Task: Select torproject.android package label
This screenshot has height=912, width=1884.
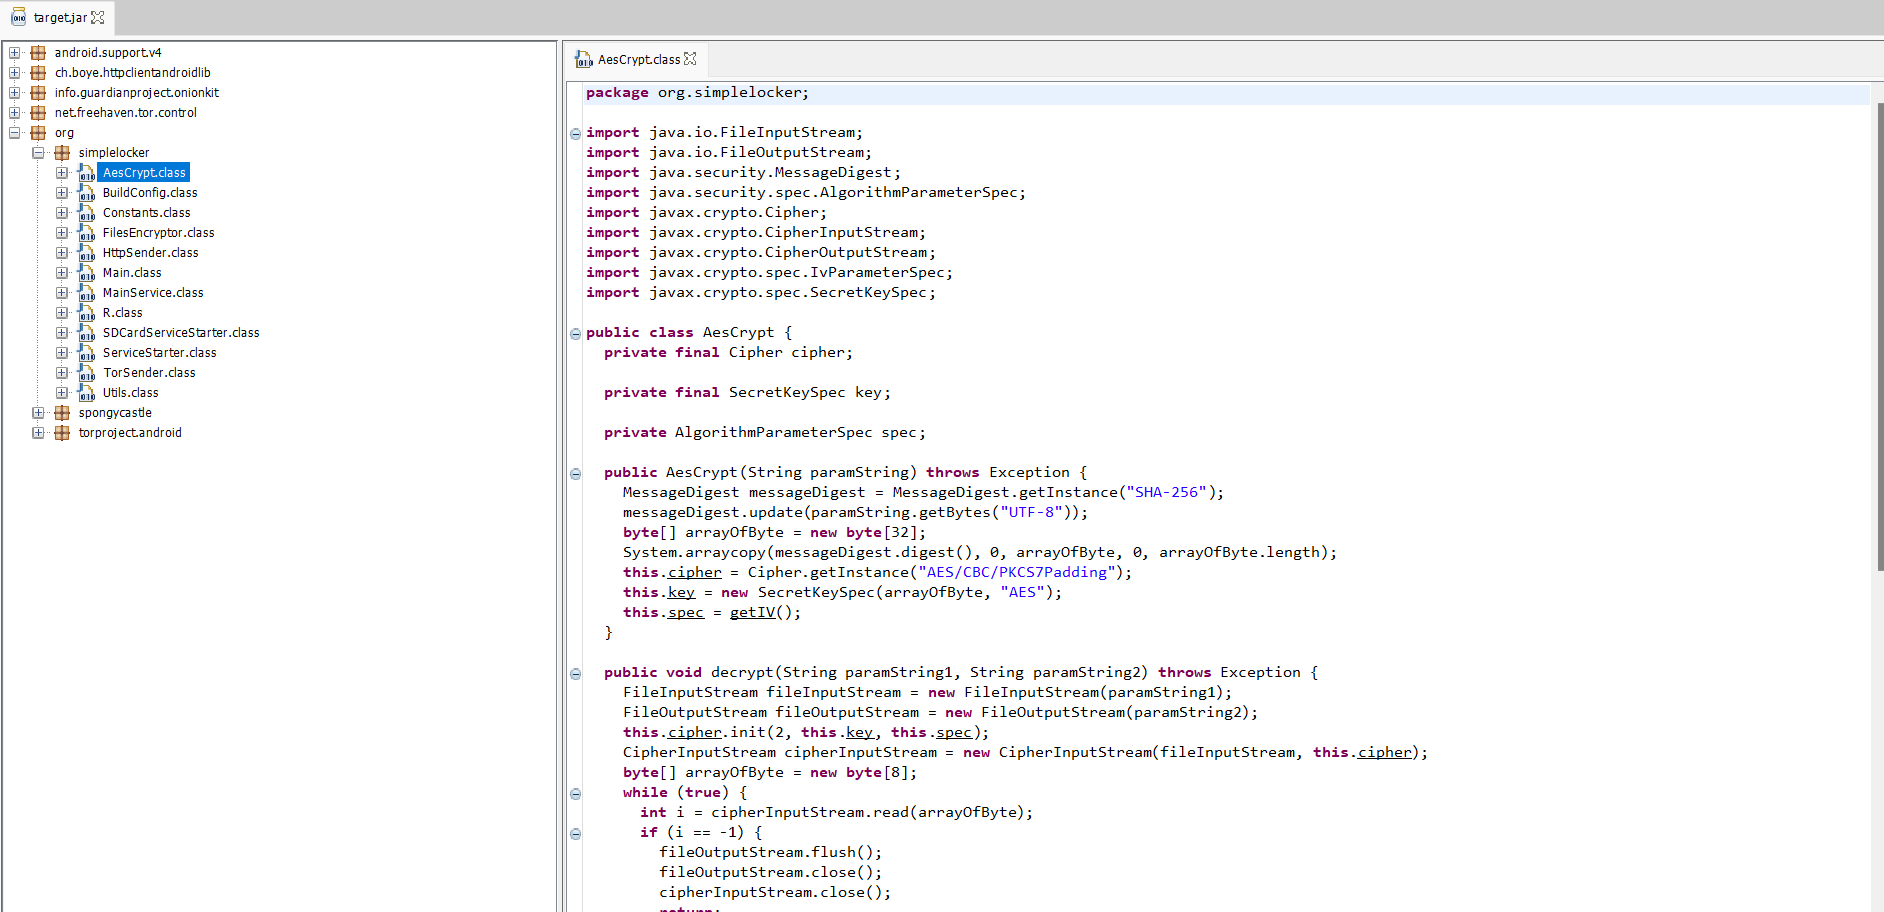Action: coord(130,433)
